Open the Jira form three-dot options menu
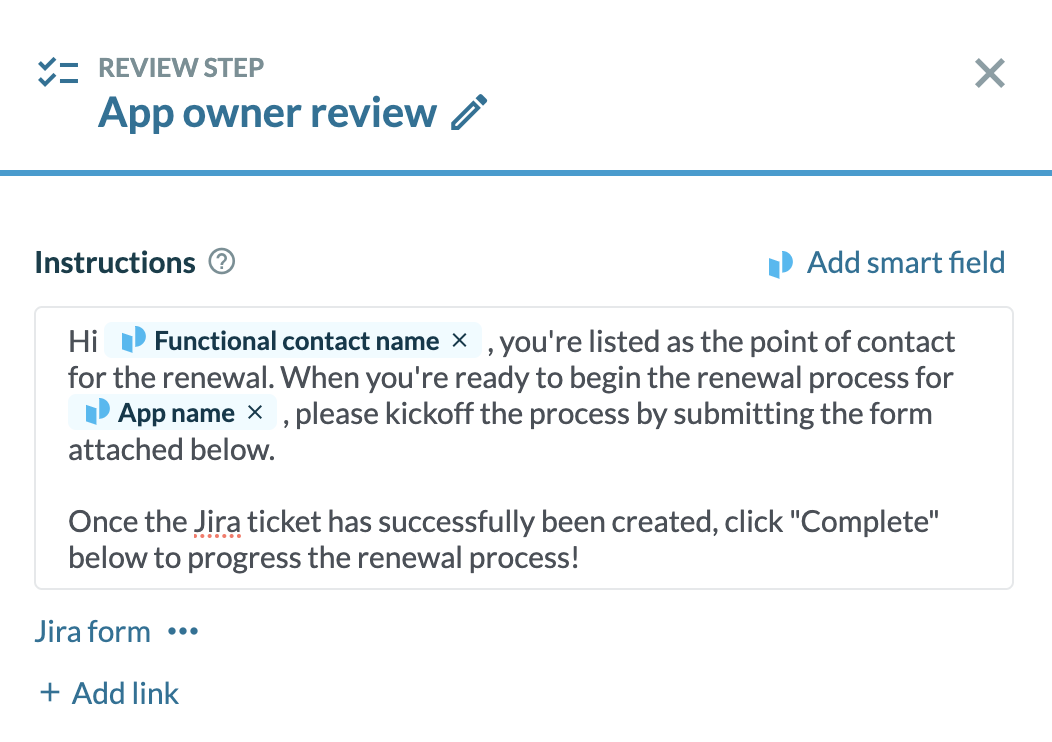Screen dimensions: 1052x742 click(183, 632)
